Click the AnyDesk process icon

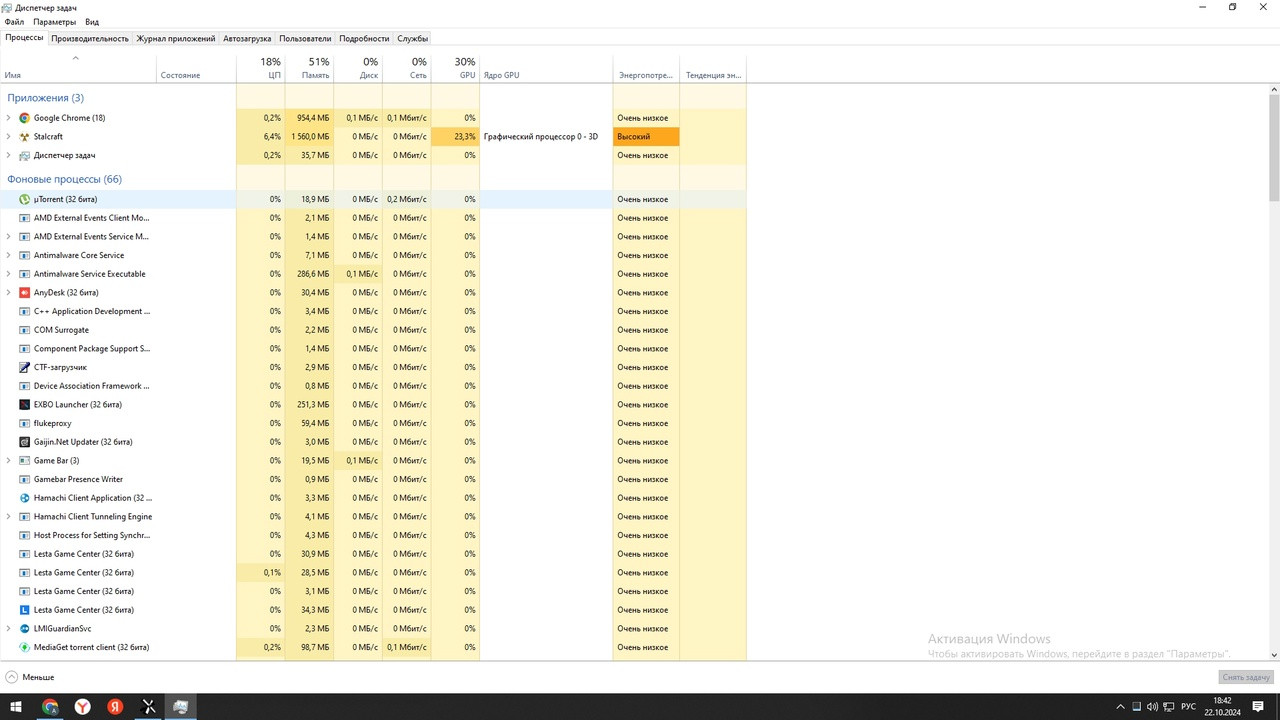coord(25,292)
